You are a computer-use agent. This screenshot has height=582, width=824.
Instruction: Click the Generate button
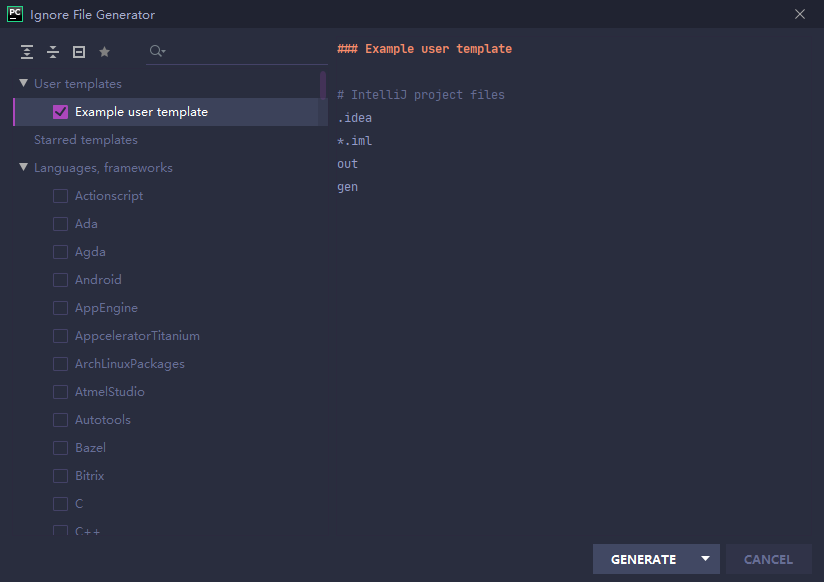(x=643, y=559)
